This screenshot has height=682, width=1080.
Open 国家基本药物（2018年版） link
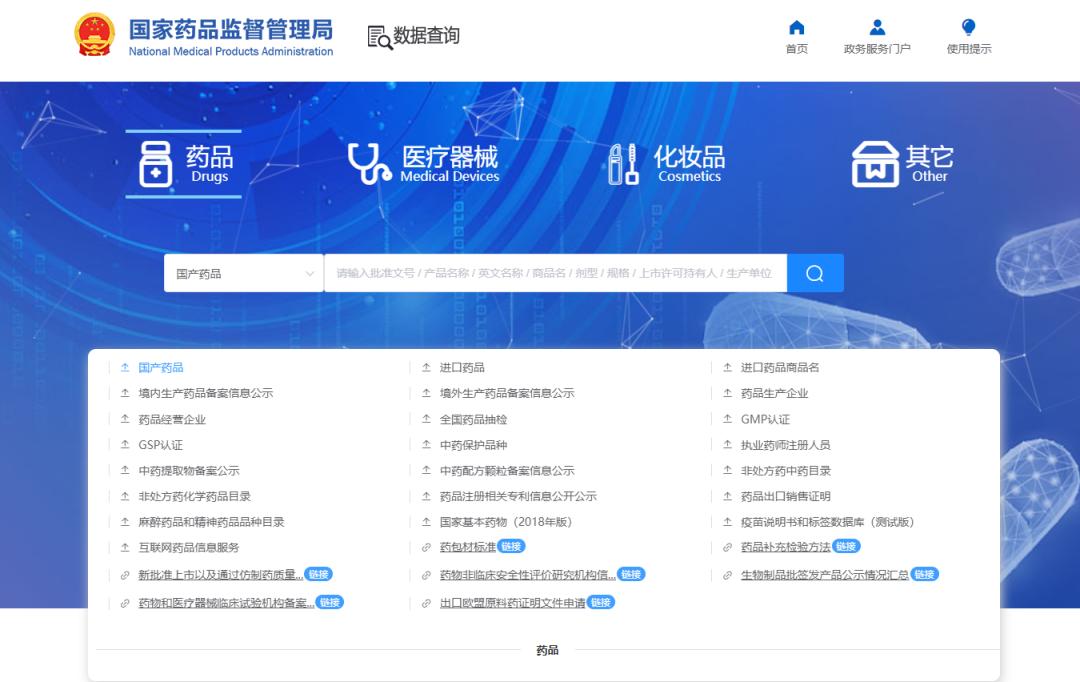(x=506, y=522)
